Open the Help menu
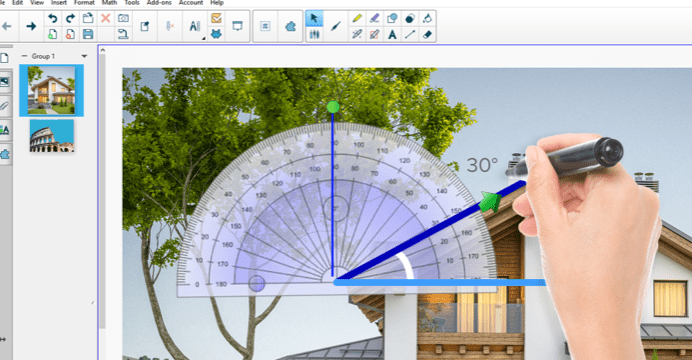 pyautogui.click(x=217, y=3)
